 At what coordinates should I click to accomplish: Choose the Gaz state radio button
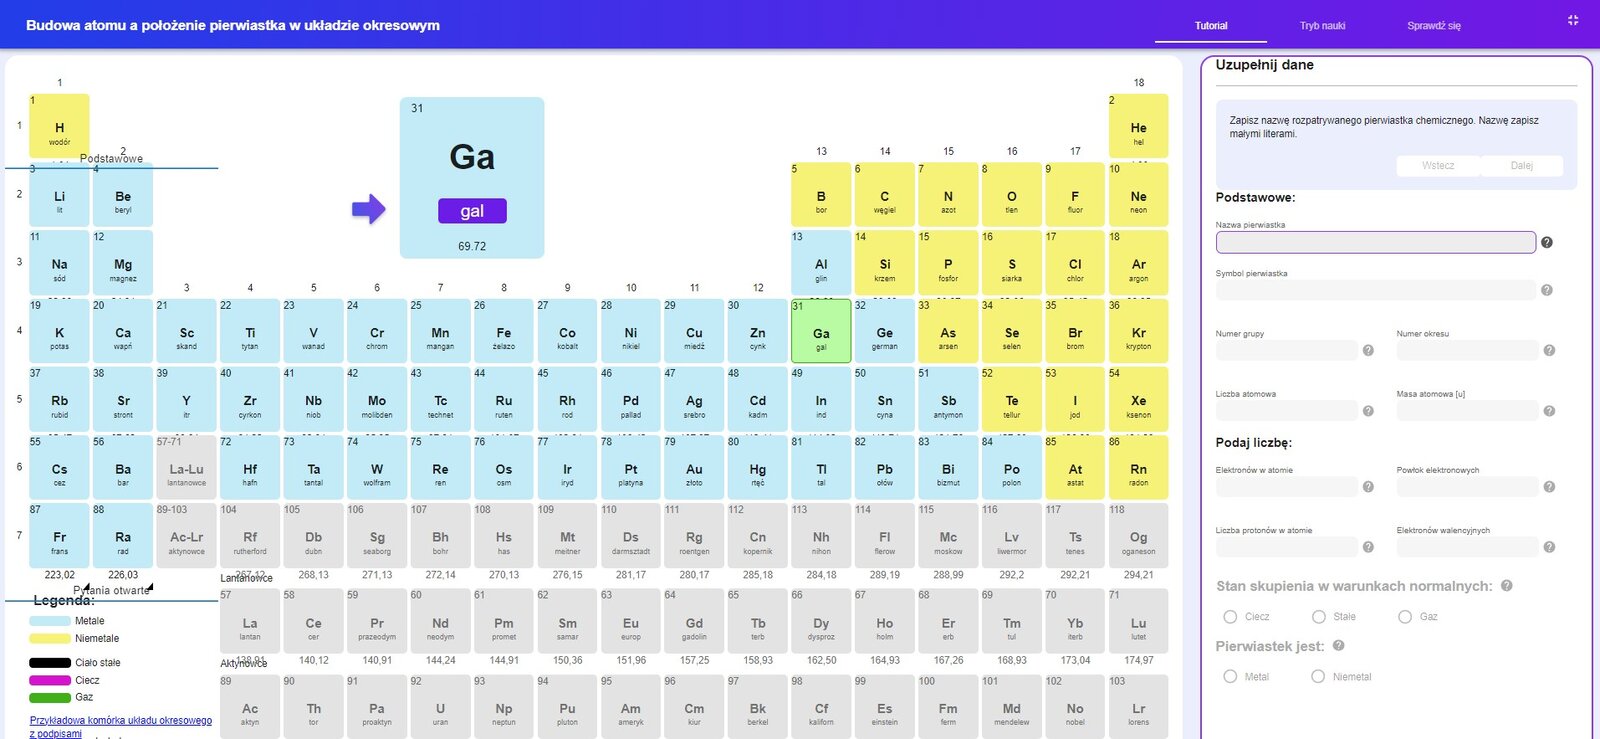1405,617
